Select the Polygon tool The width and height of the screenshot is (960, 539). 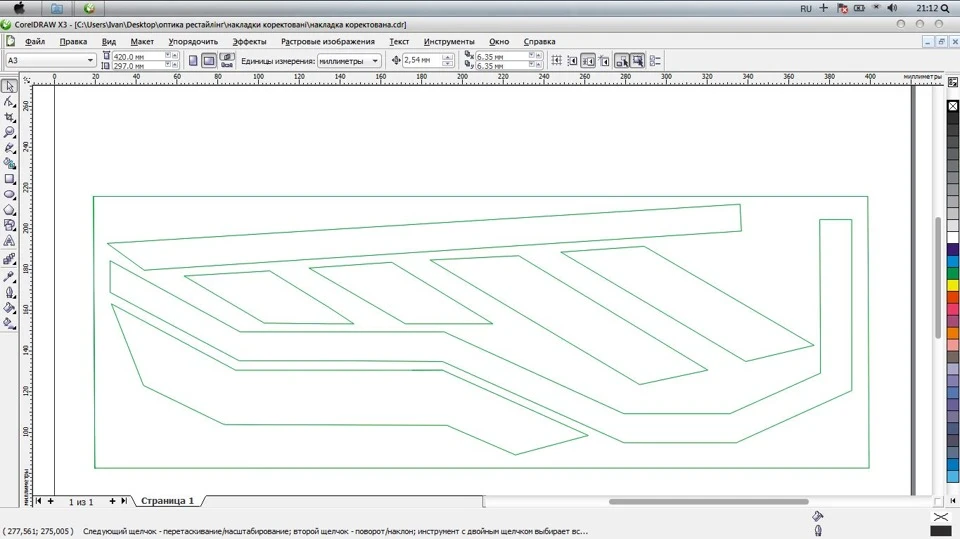(x=9, y=210)
